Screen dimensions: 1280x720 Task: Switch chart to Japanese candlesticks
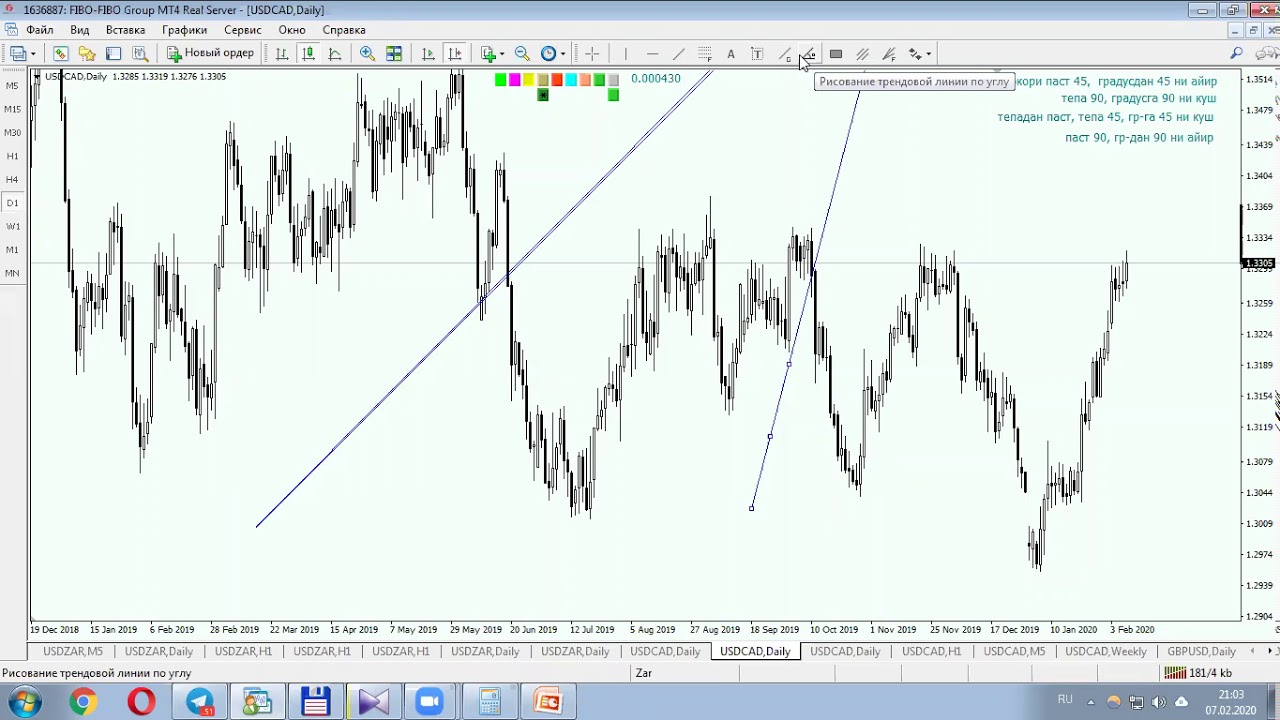[x=308, y=54]
